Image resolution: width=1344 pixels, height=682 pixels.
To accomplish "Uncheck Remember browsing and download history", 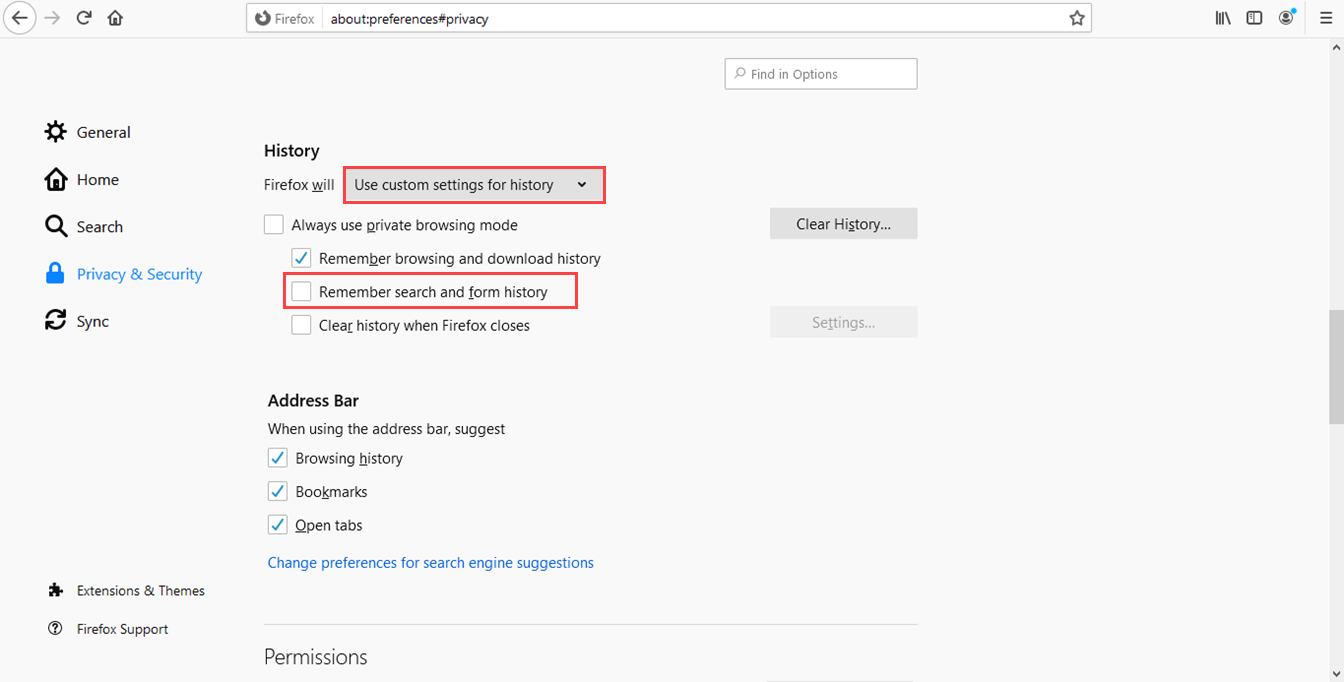I will (301, 258).
